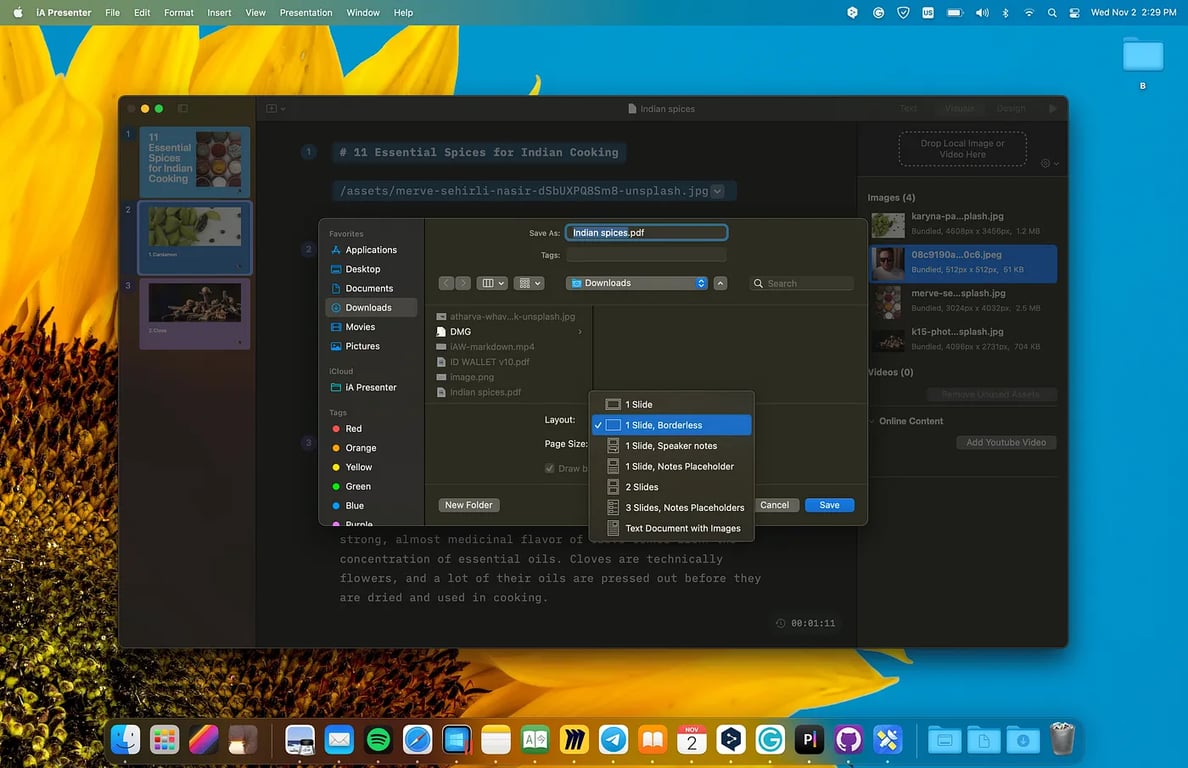Open the Downloads location dropdown
1188x768 pixels.
coord(636,283)
